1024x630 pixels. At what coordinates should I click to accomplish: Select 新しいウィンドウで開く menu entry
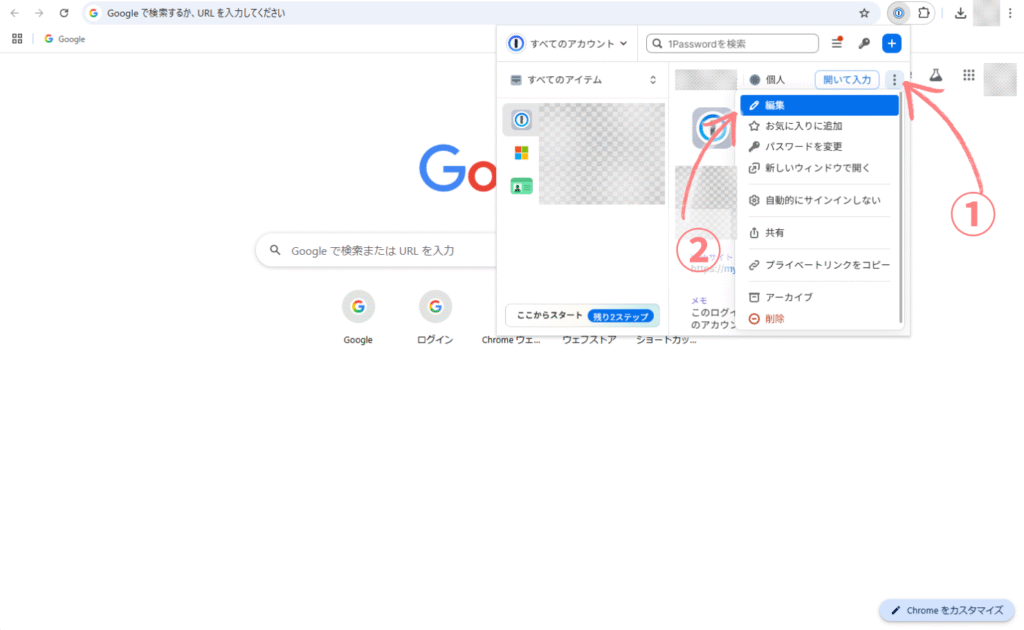[820, 168]
